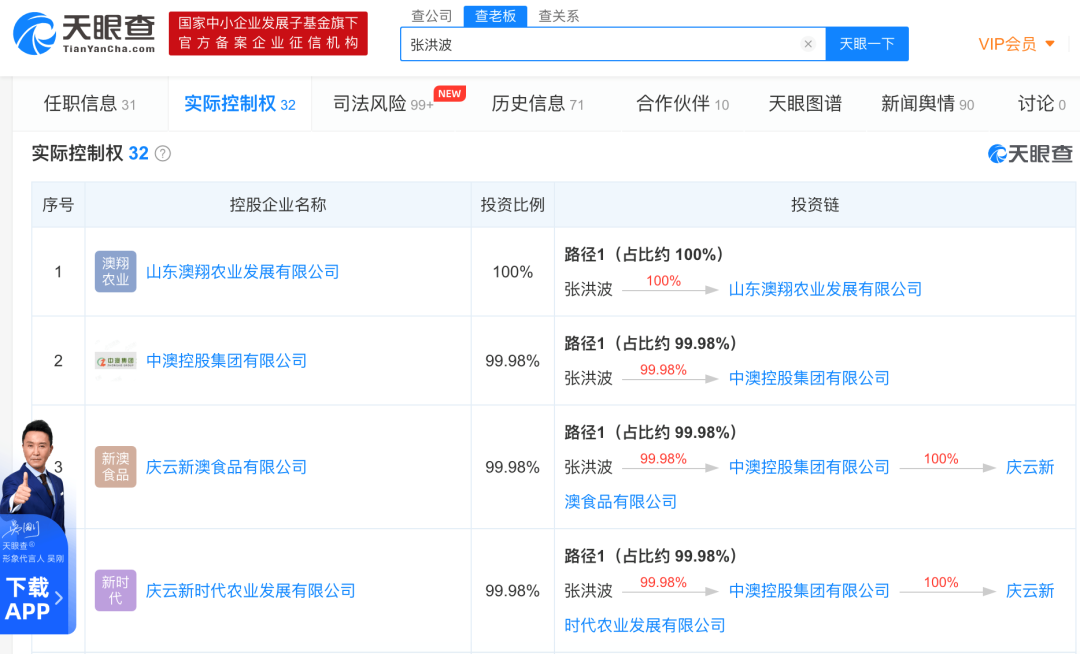The width and height of the screenshot is (1080, 654).
Task: Click the 中澳集团 company logo thumbnail
Action: tap(115, 361)
